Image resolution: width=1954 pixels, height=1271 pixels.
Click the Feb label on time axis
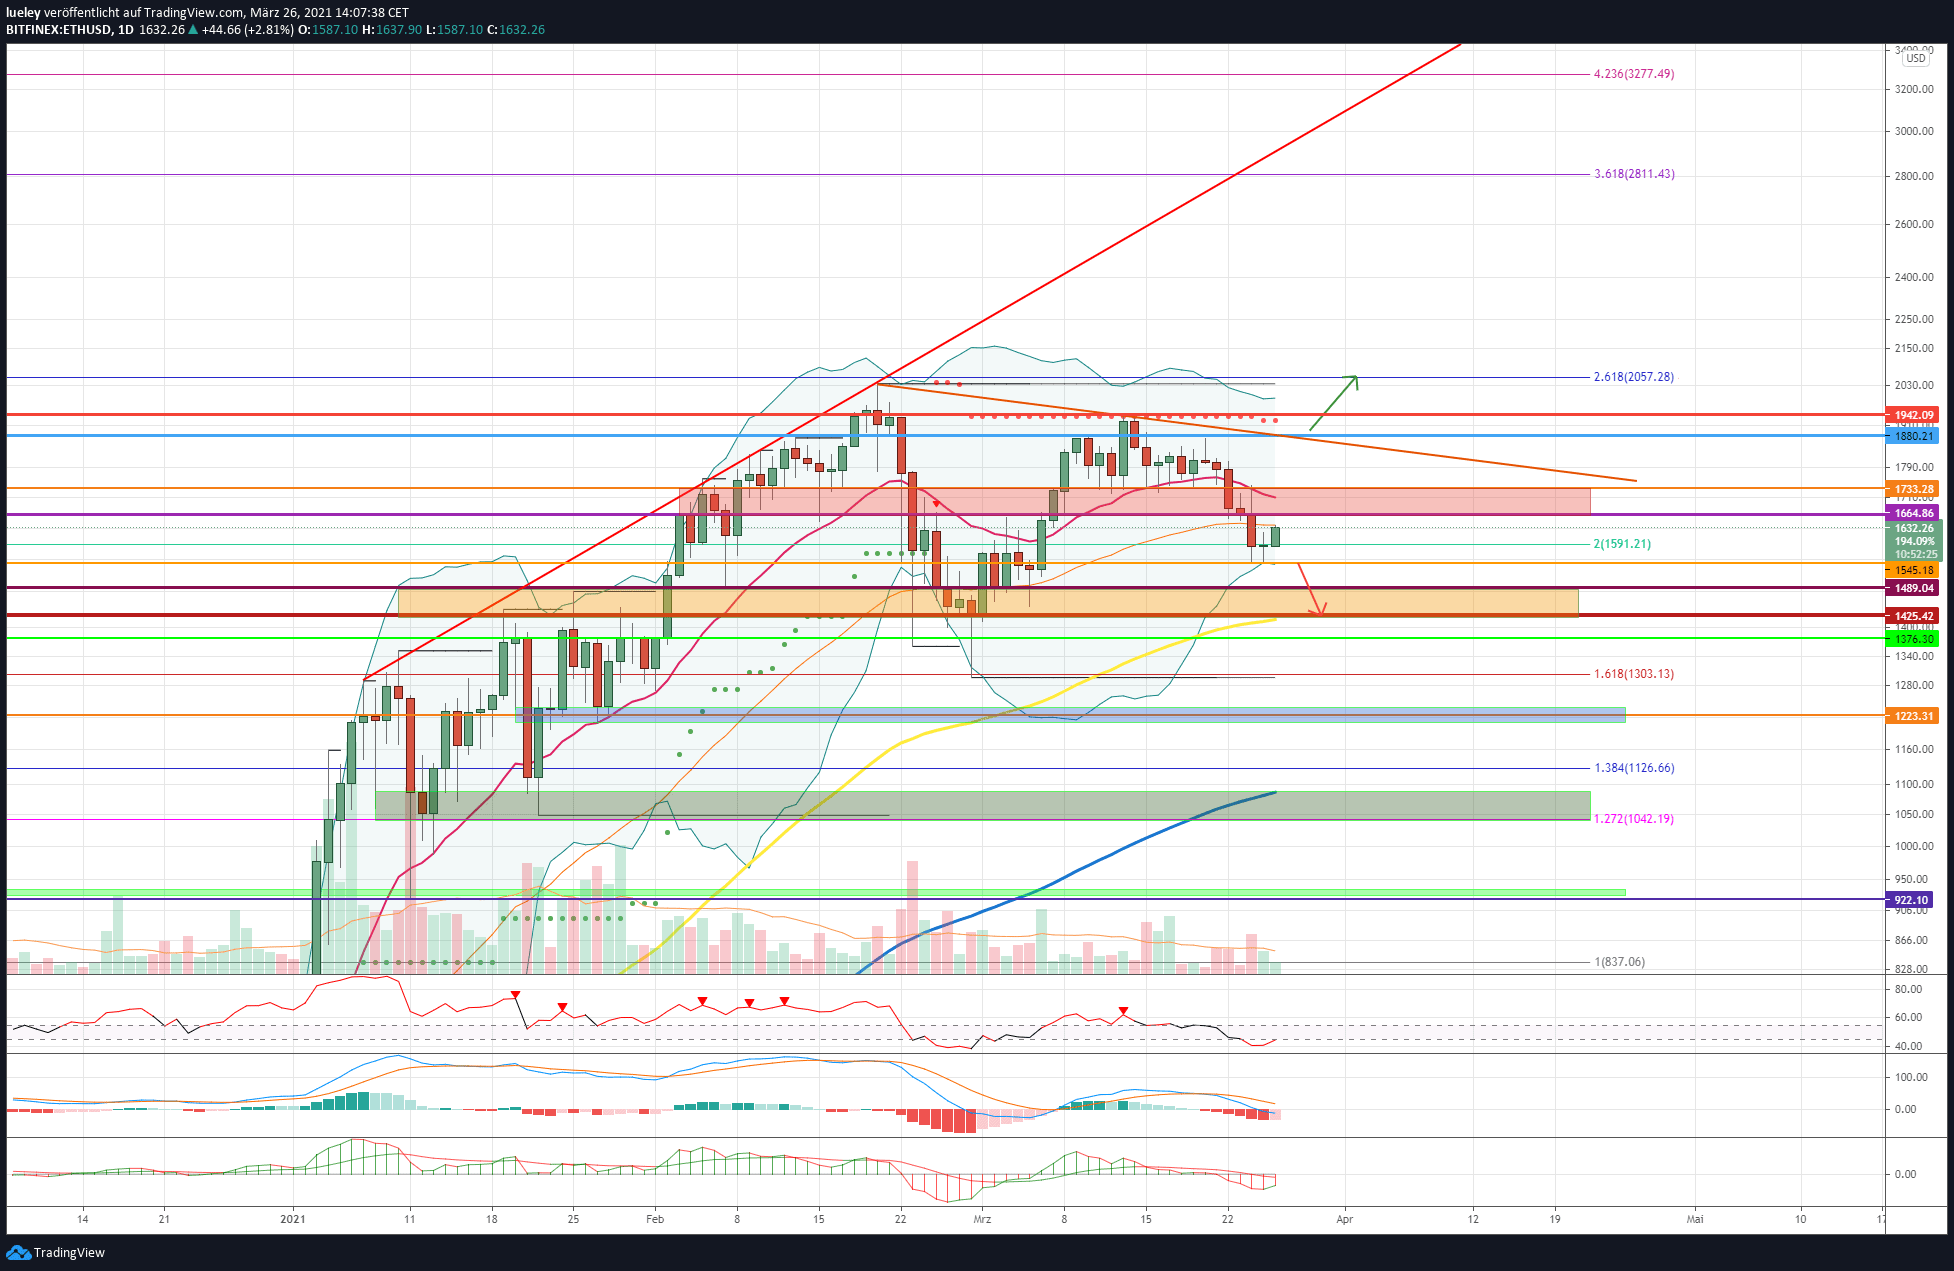point(655,1219)
